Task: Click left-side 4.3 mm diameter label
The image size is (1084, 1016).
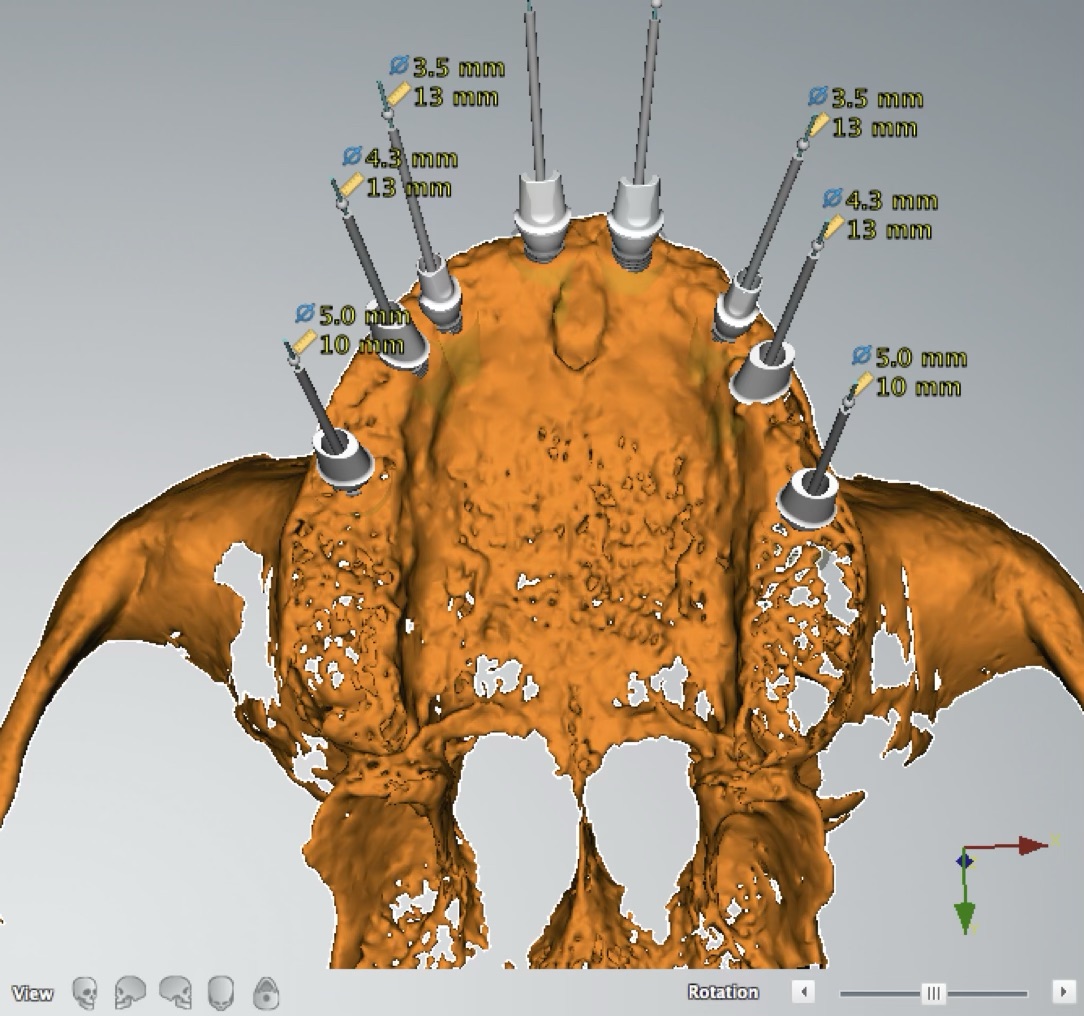Action: click(410, 158)
